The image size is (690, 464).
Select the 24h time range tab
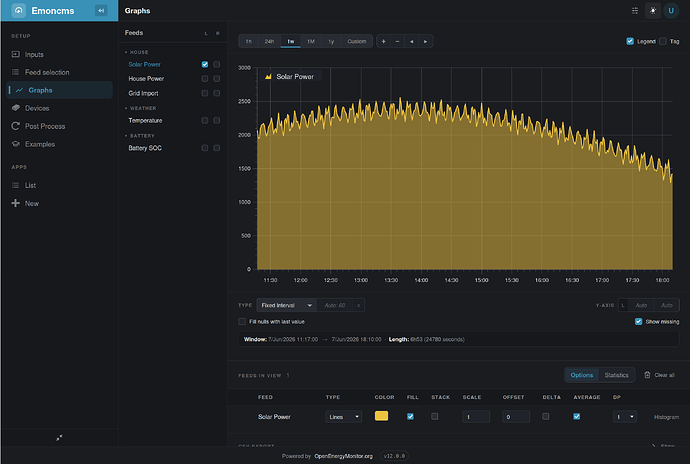pyautogui.click(x=269, y=41)
